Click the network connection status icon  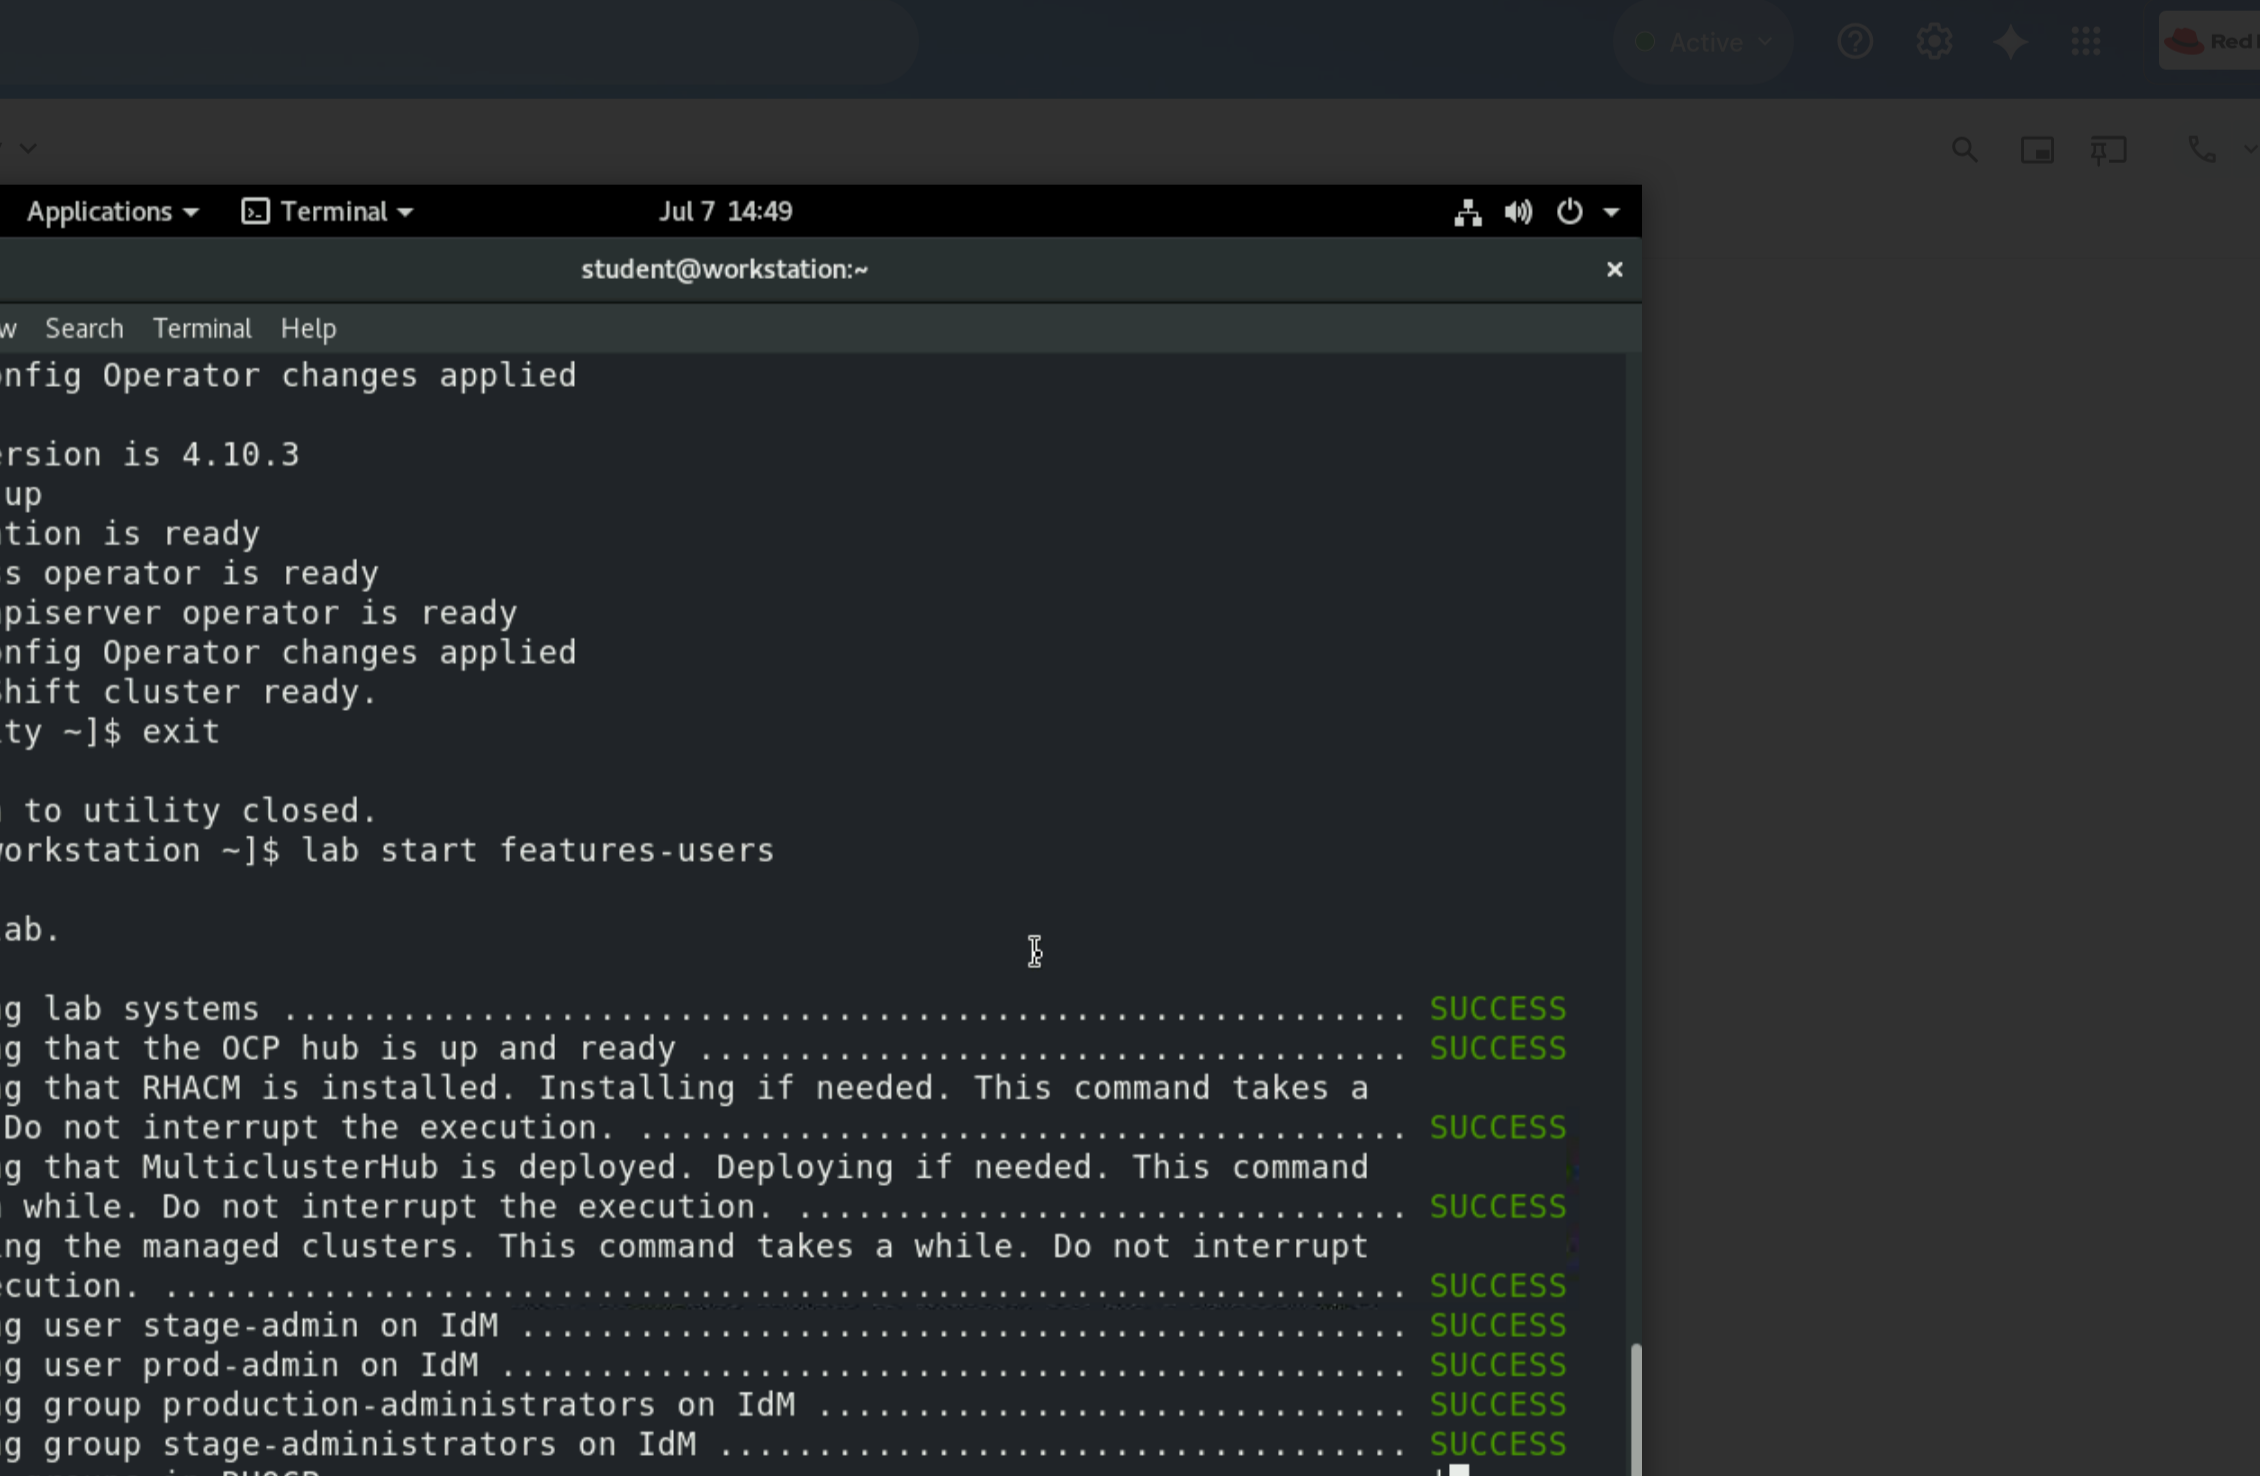tap(1467, 212)
